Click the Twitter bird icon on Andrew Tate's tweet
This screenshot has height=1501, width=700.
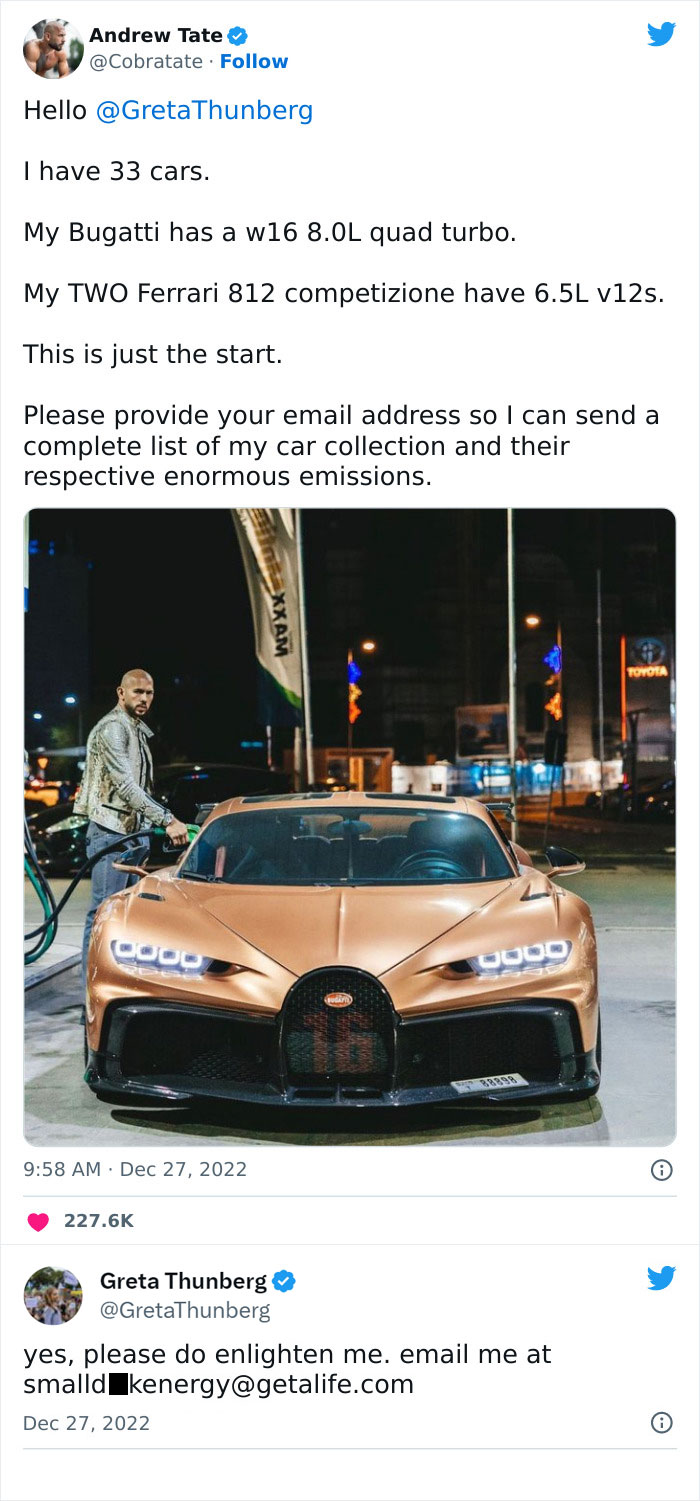click(x=661, y=35)
